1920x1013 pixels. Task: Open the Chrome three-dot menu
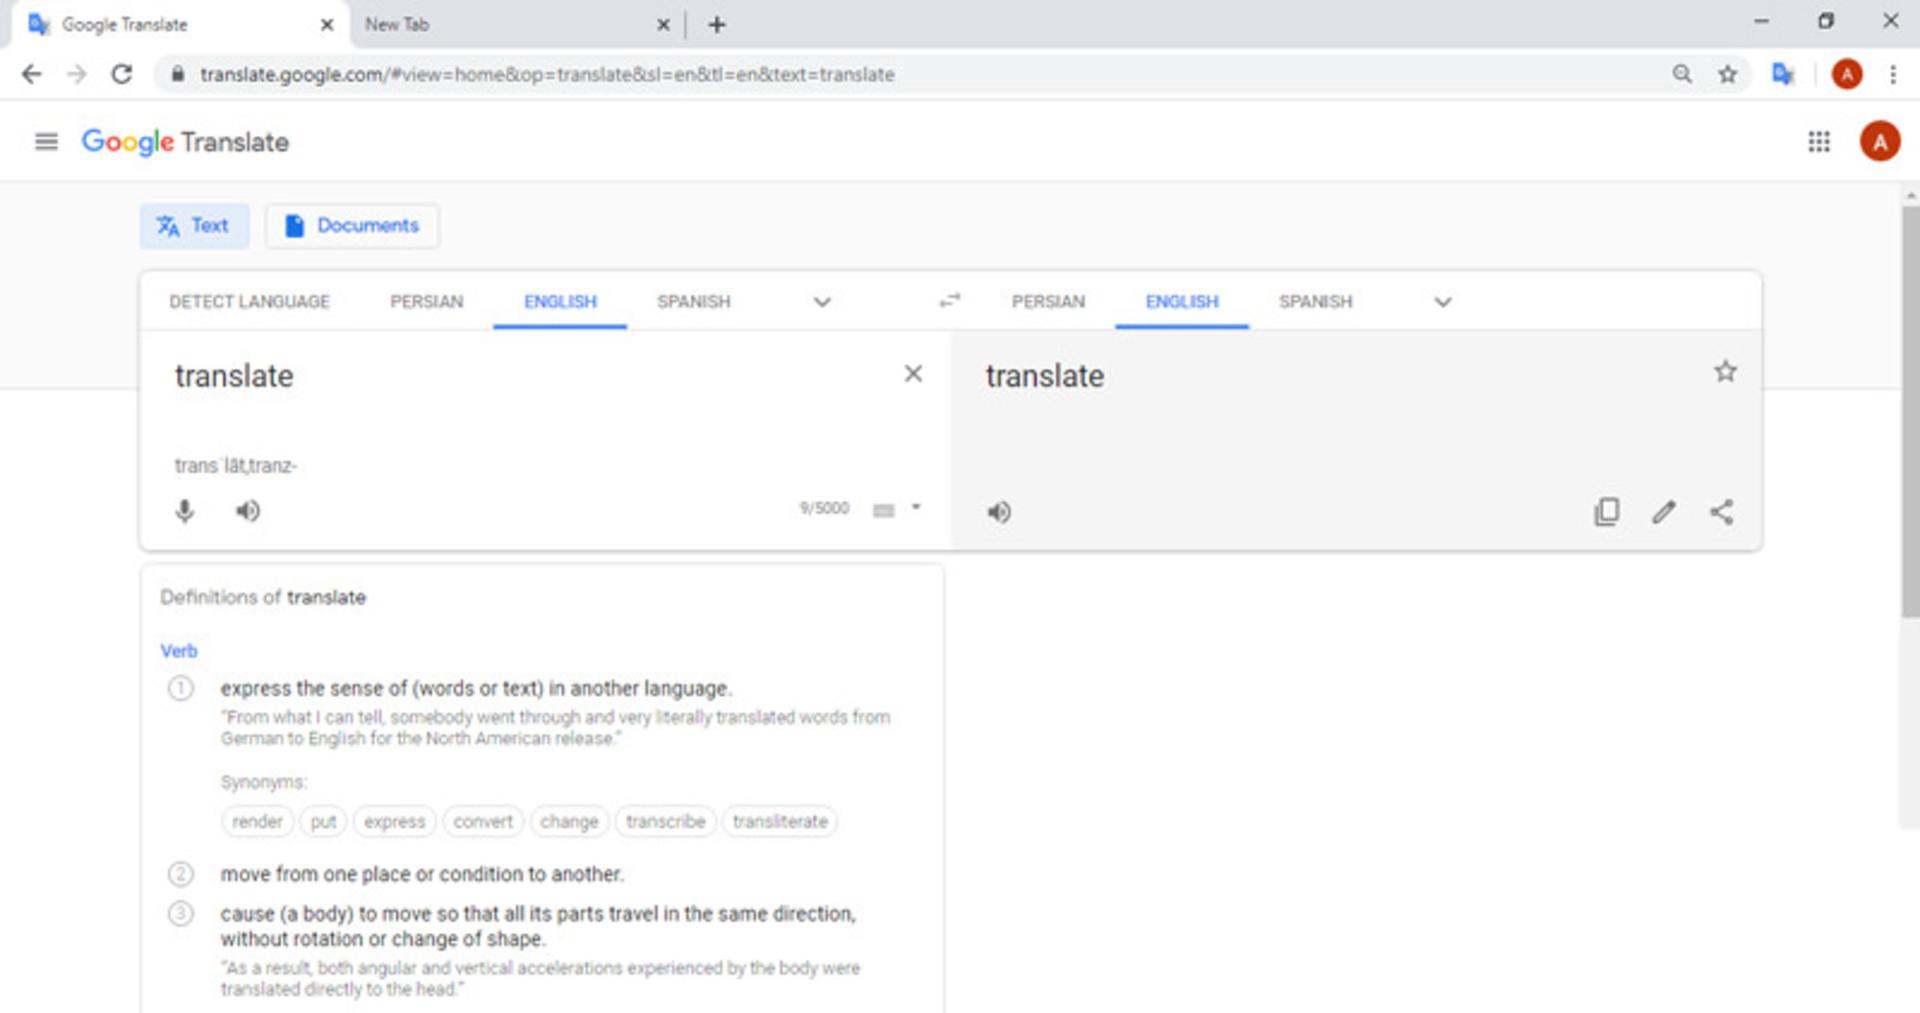(1892, 74)
